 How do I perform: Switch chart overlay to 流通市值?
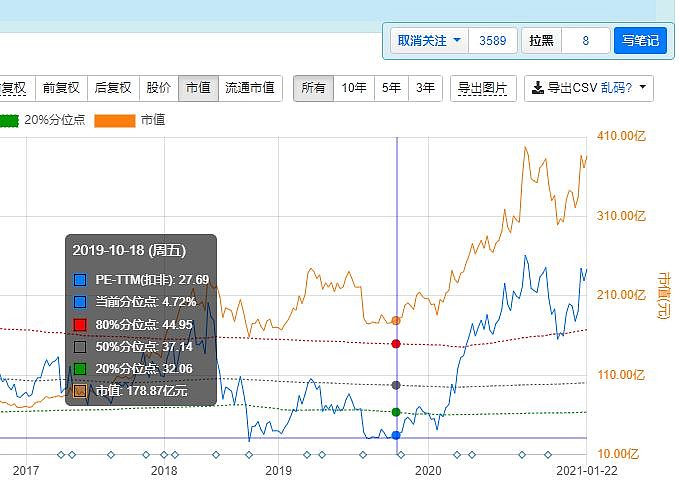[250, 88]
